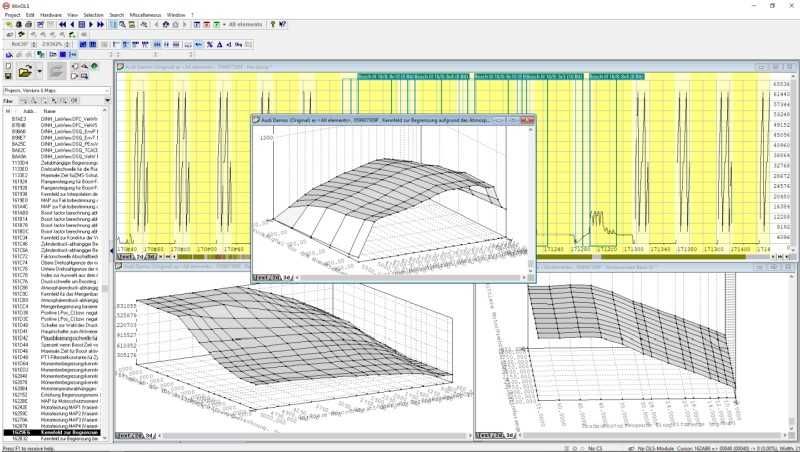800x452 pixels.
Task: Open the Search menu
Action: [116, 15]
